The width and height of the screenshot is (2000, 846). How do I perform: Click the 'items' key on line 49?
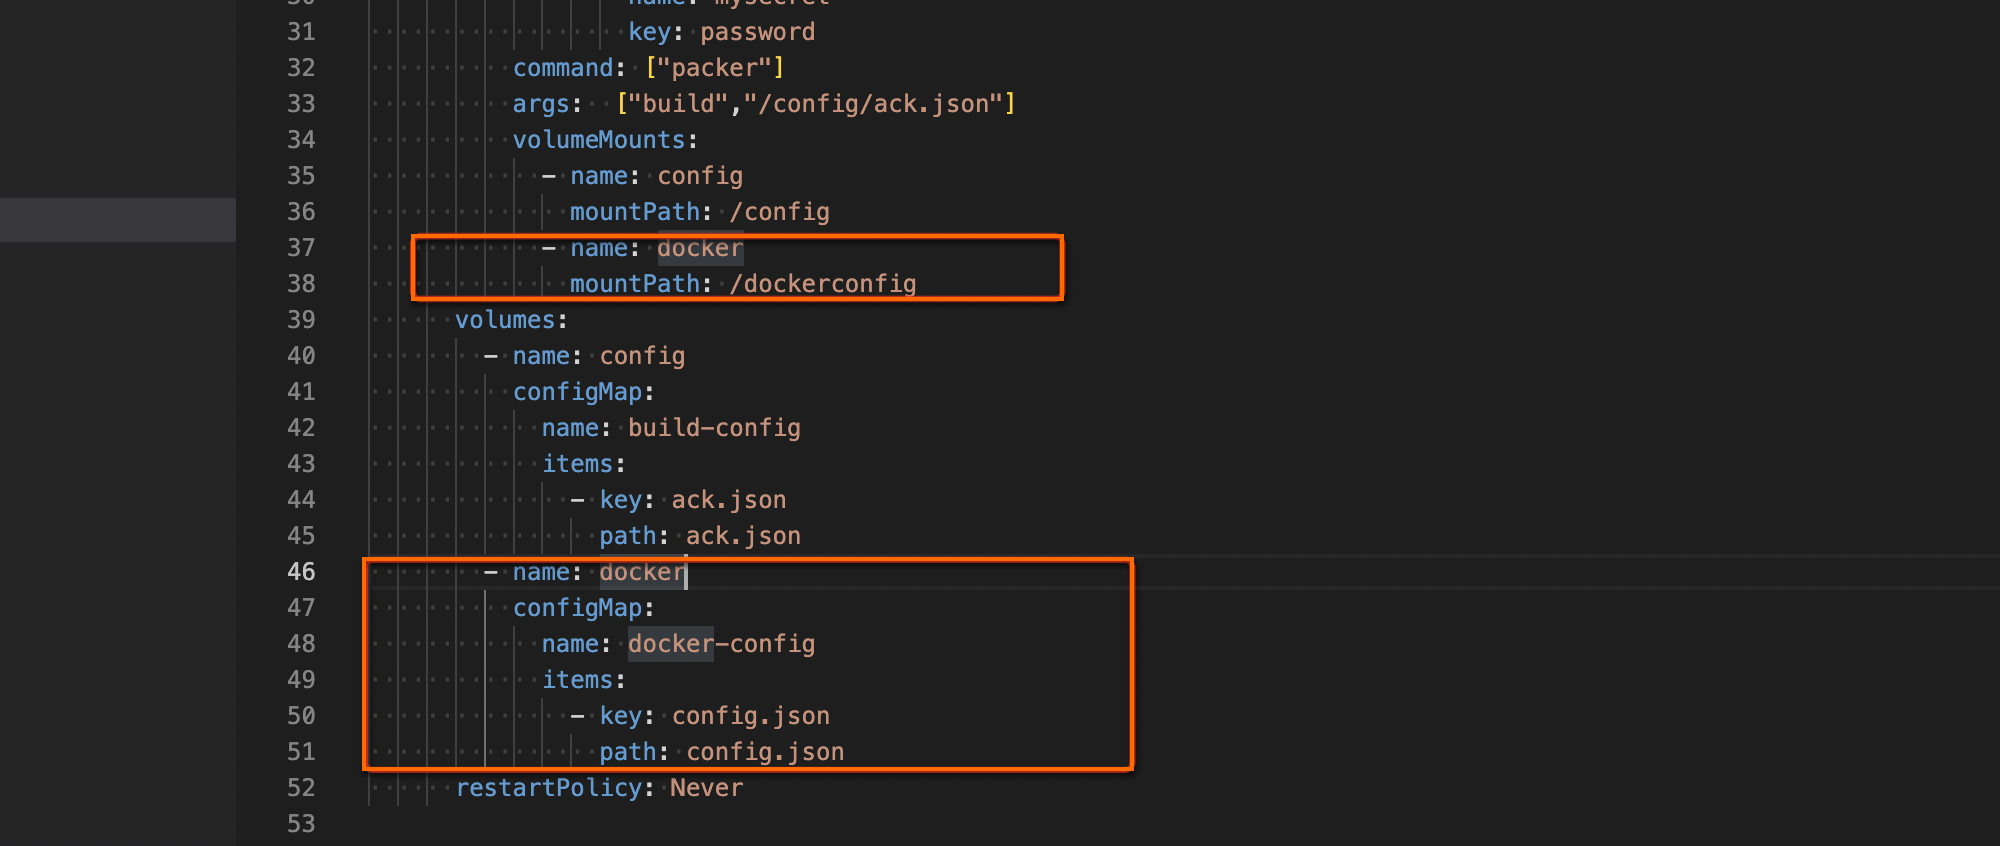(x=577, y=680)
